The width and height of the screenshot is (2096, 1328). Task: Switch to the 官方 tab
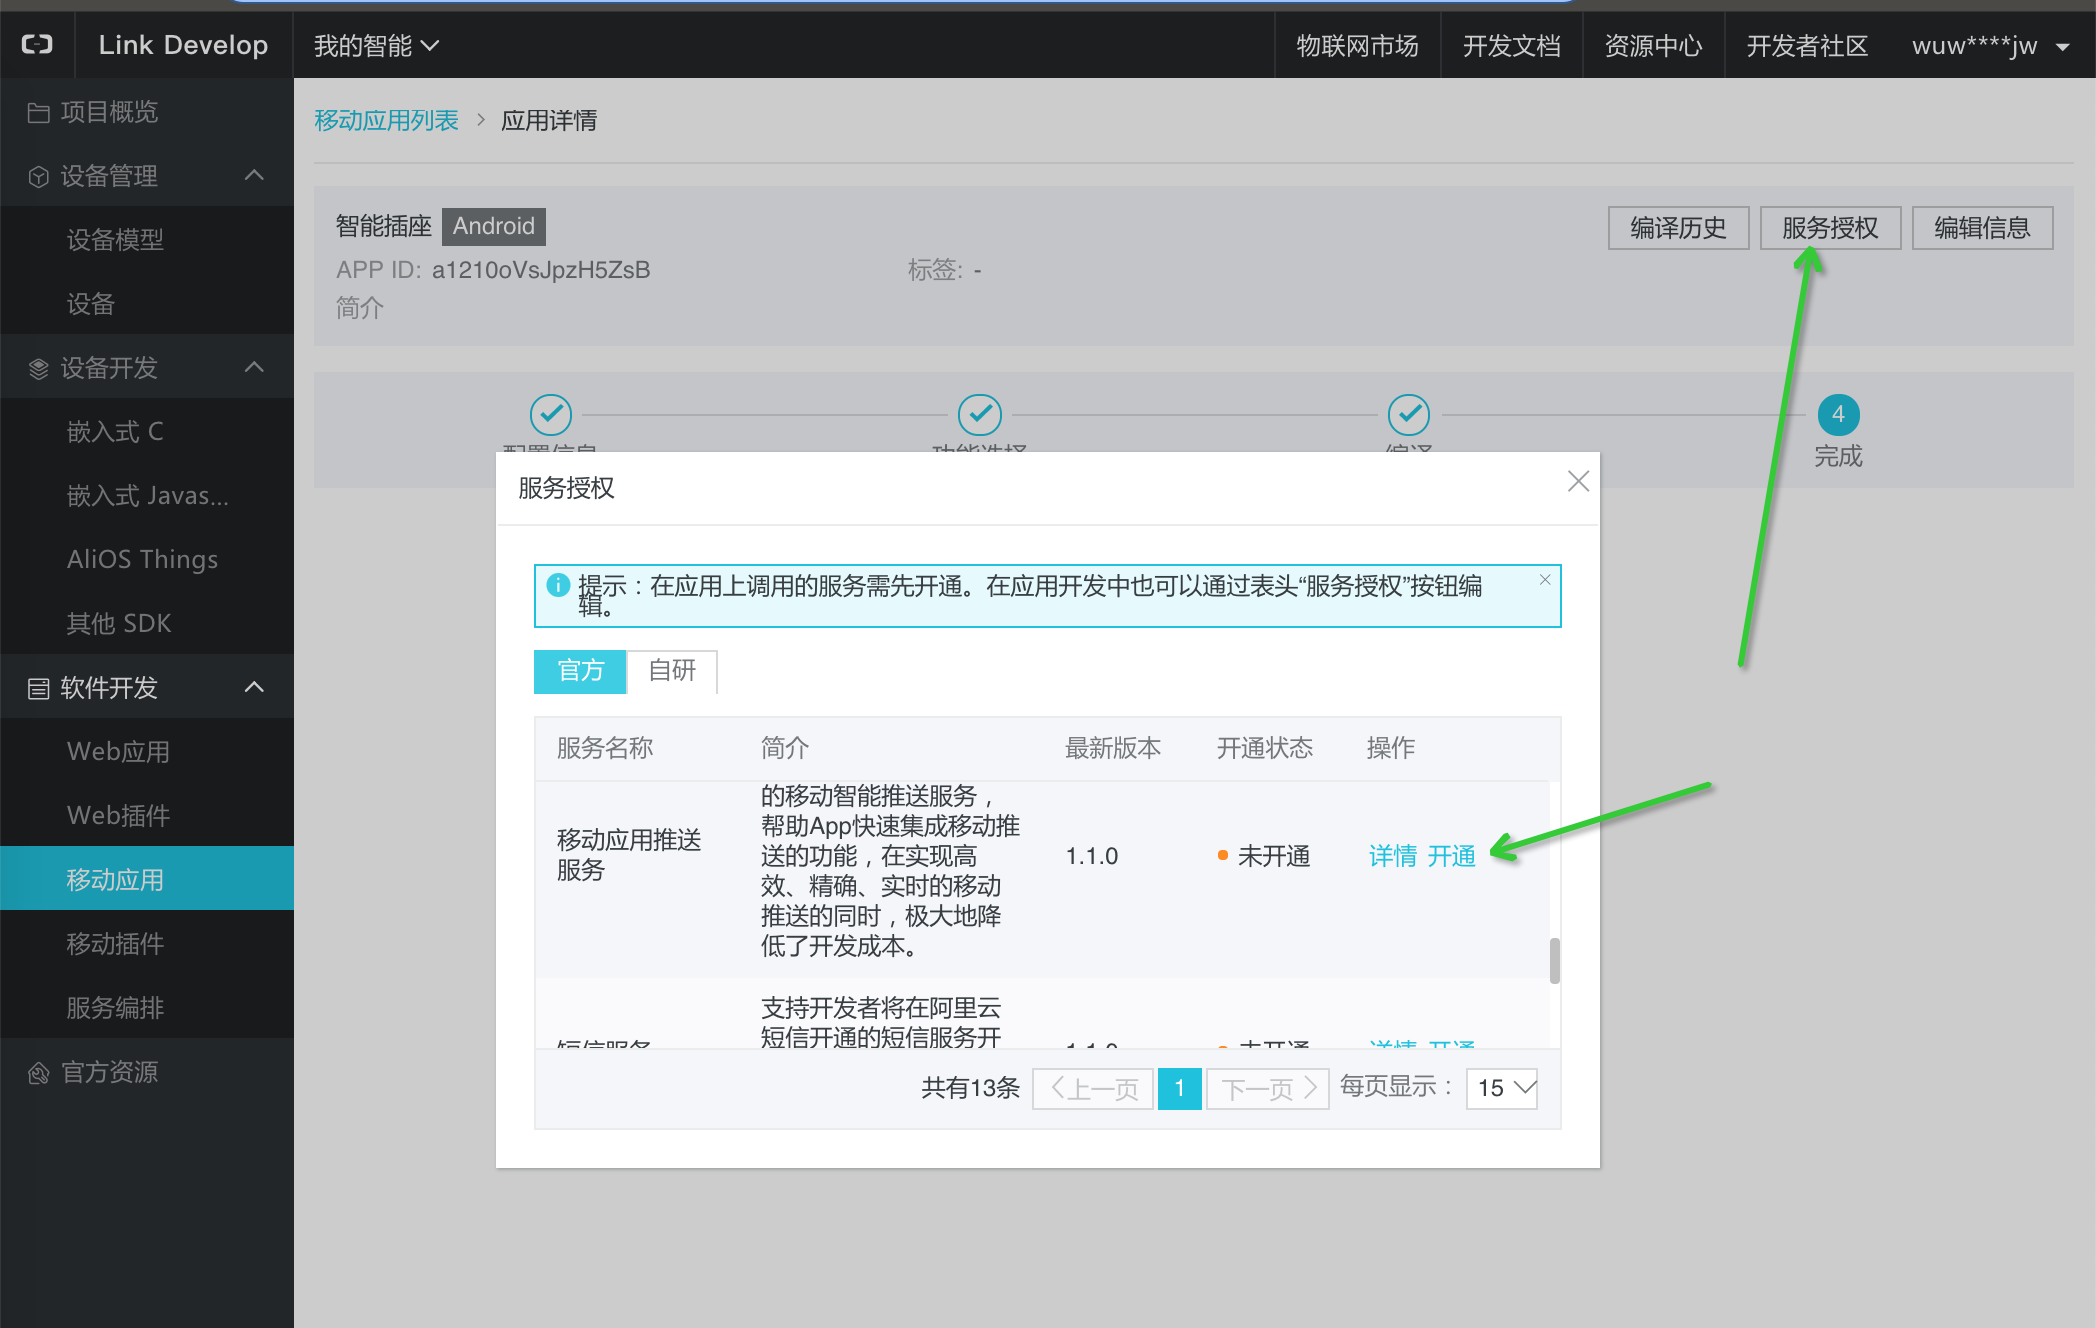(580, 670)
